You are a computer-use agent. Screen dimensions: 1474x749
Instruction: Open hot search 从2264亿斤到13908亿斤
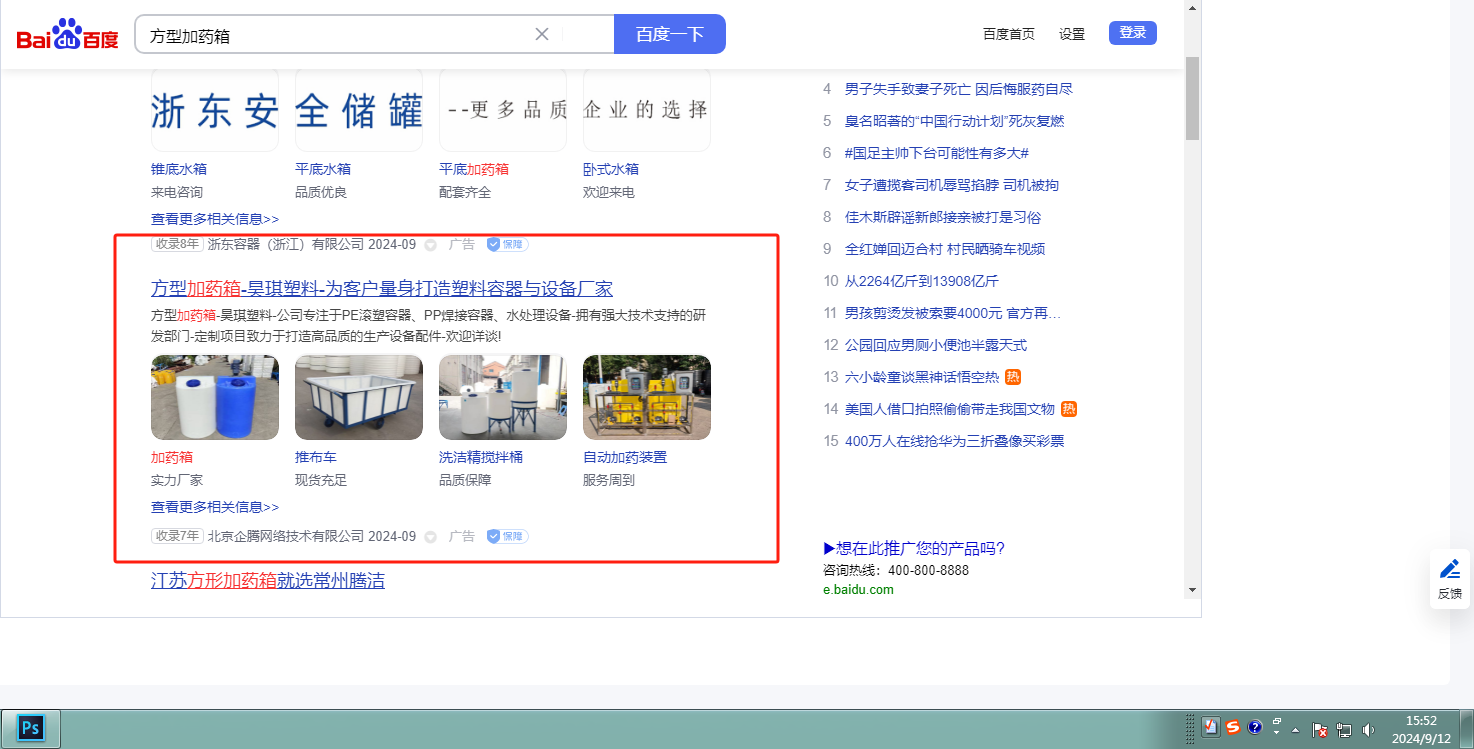point(922,281)
